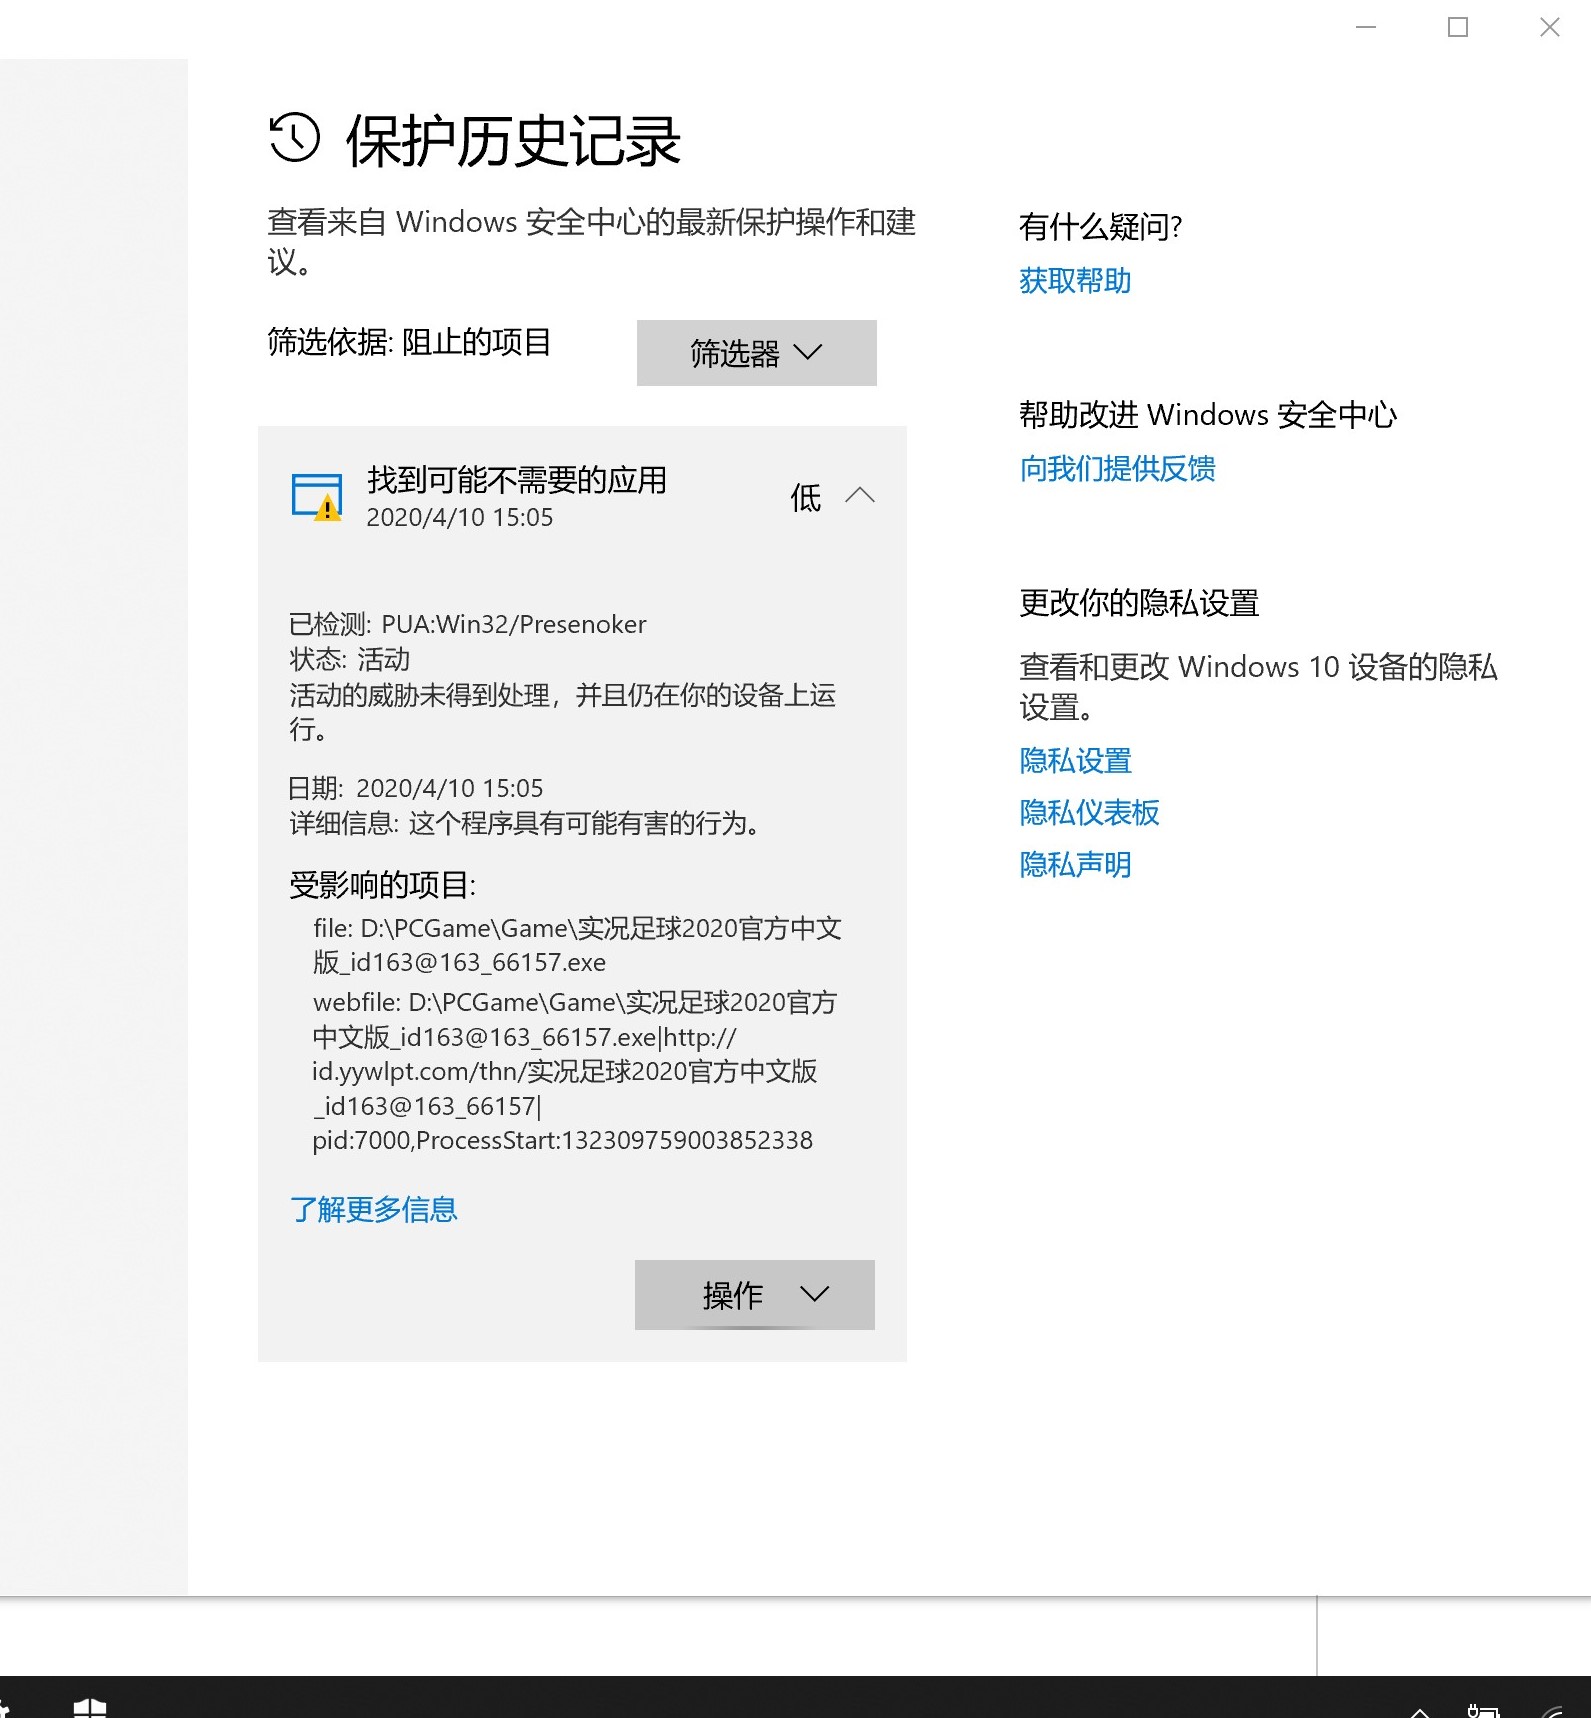
Task: Click the 日期: 2020/4/10 15:05 line
Action: pos(416,788)
